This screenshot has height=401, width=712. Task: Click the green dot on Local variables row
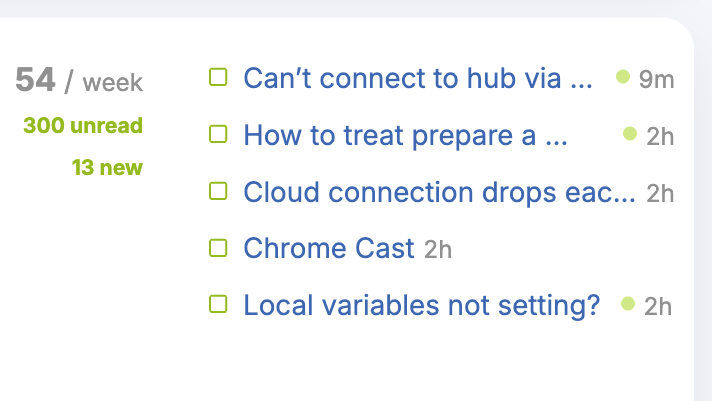tap(628, 303)
